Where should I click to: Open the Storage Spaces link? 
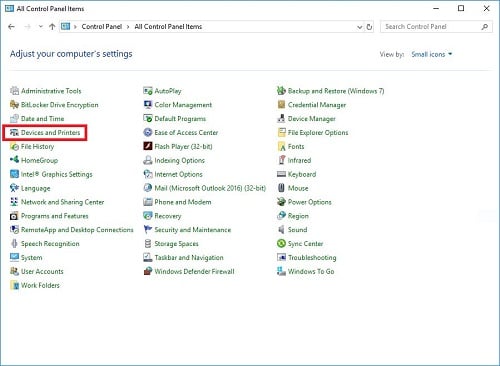pyautogui.click(x=176, y=244)
